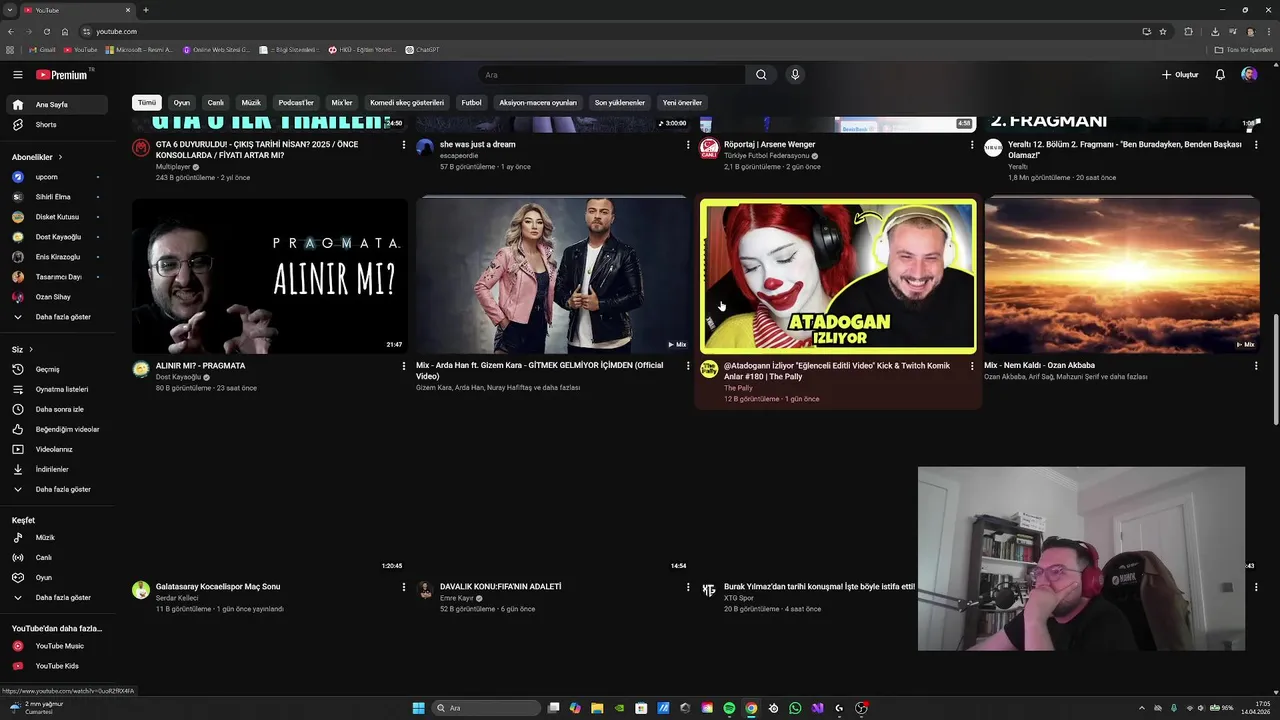Open WhatsApp from the taskbar
Image resolution: width=1280 pixels, height=720 pixels.
click(x=795, y=708)
